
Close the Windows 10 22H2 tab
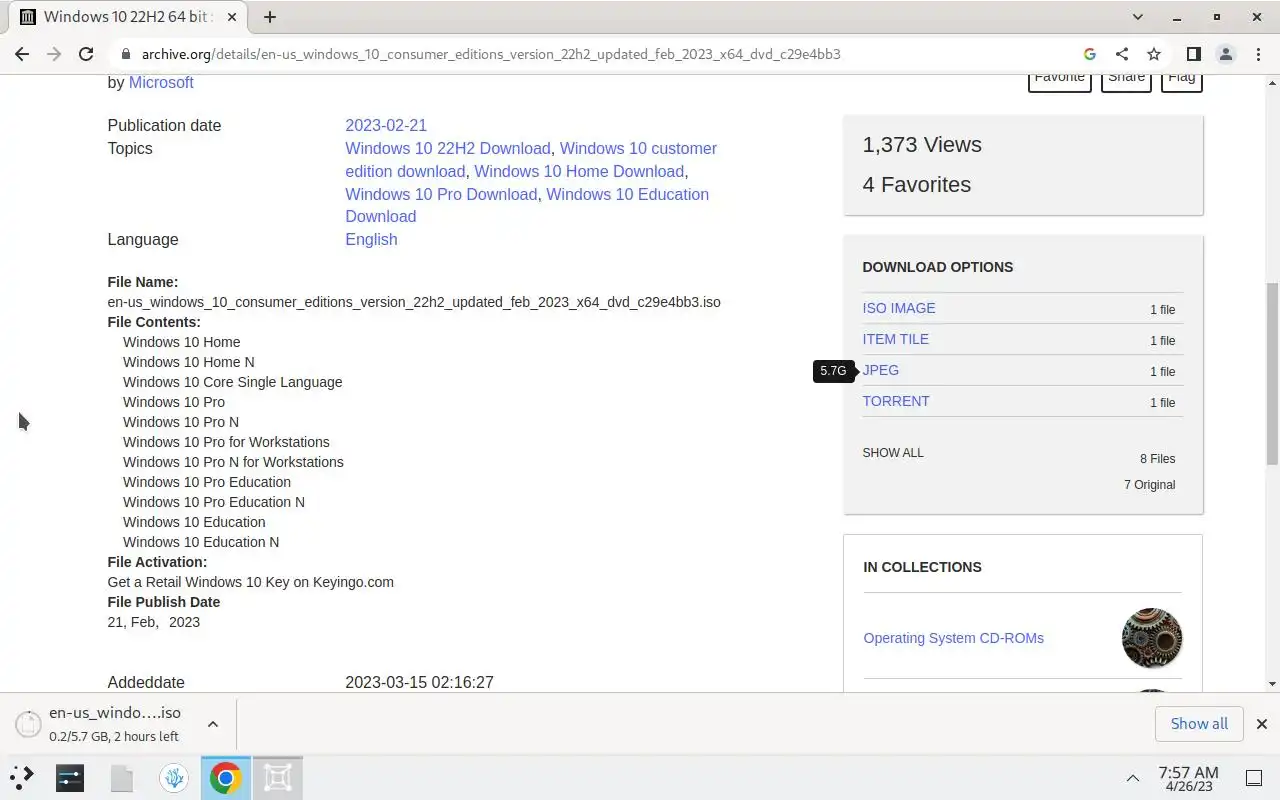(x=232, y=17)
